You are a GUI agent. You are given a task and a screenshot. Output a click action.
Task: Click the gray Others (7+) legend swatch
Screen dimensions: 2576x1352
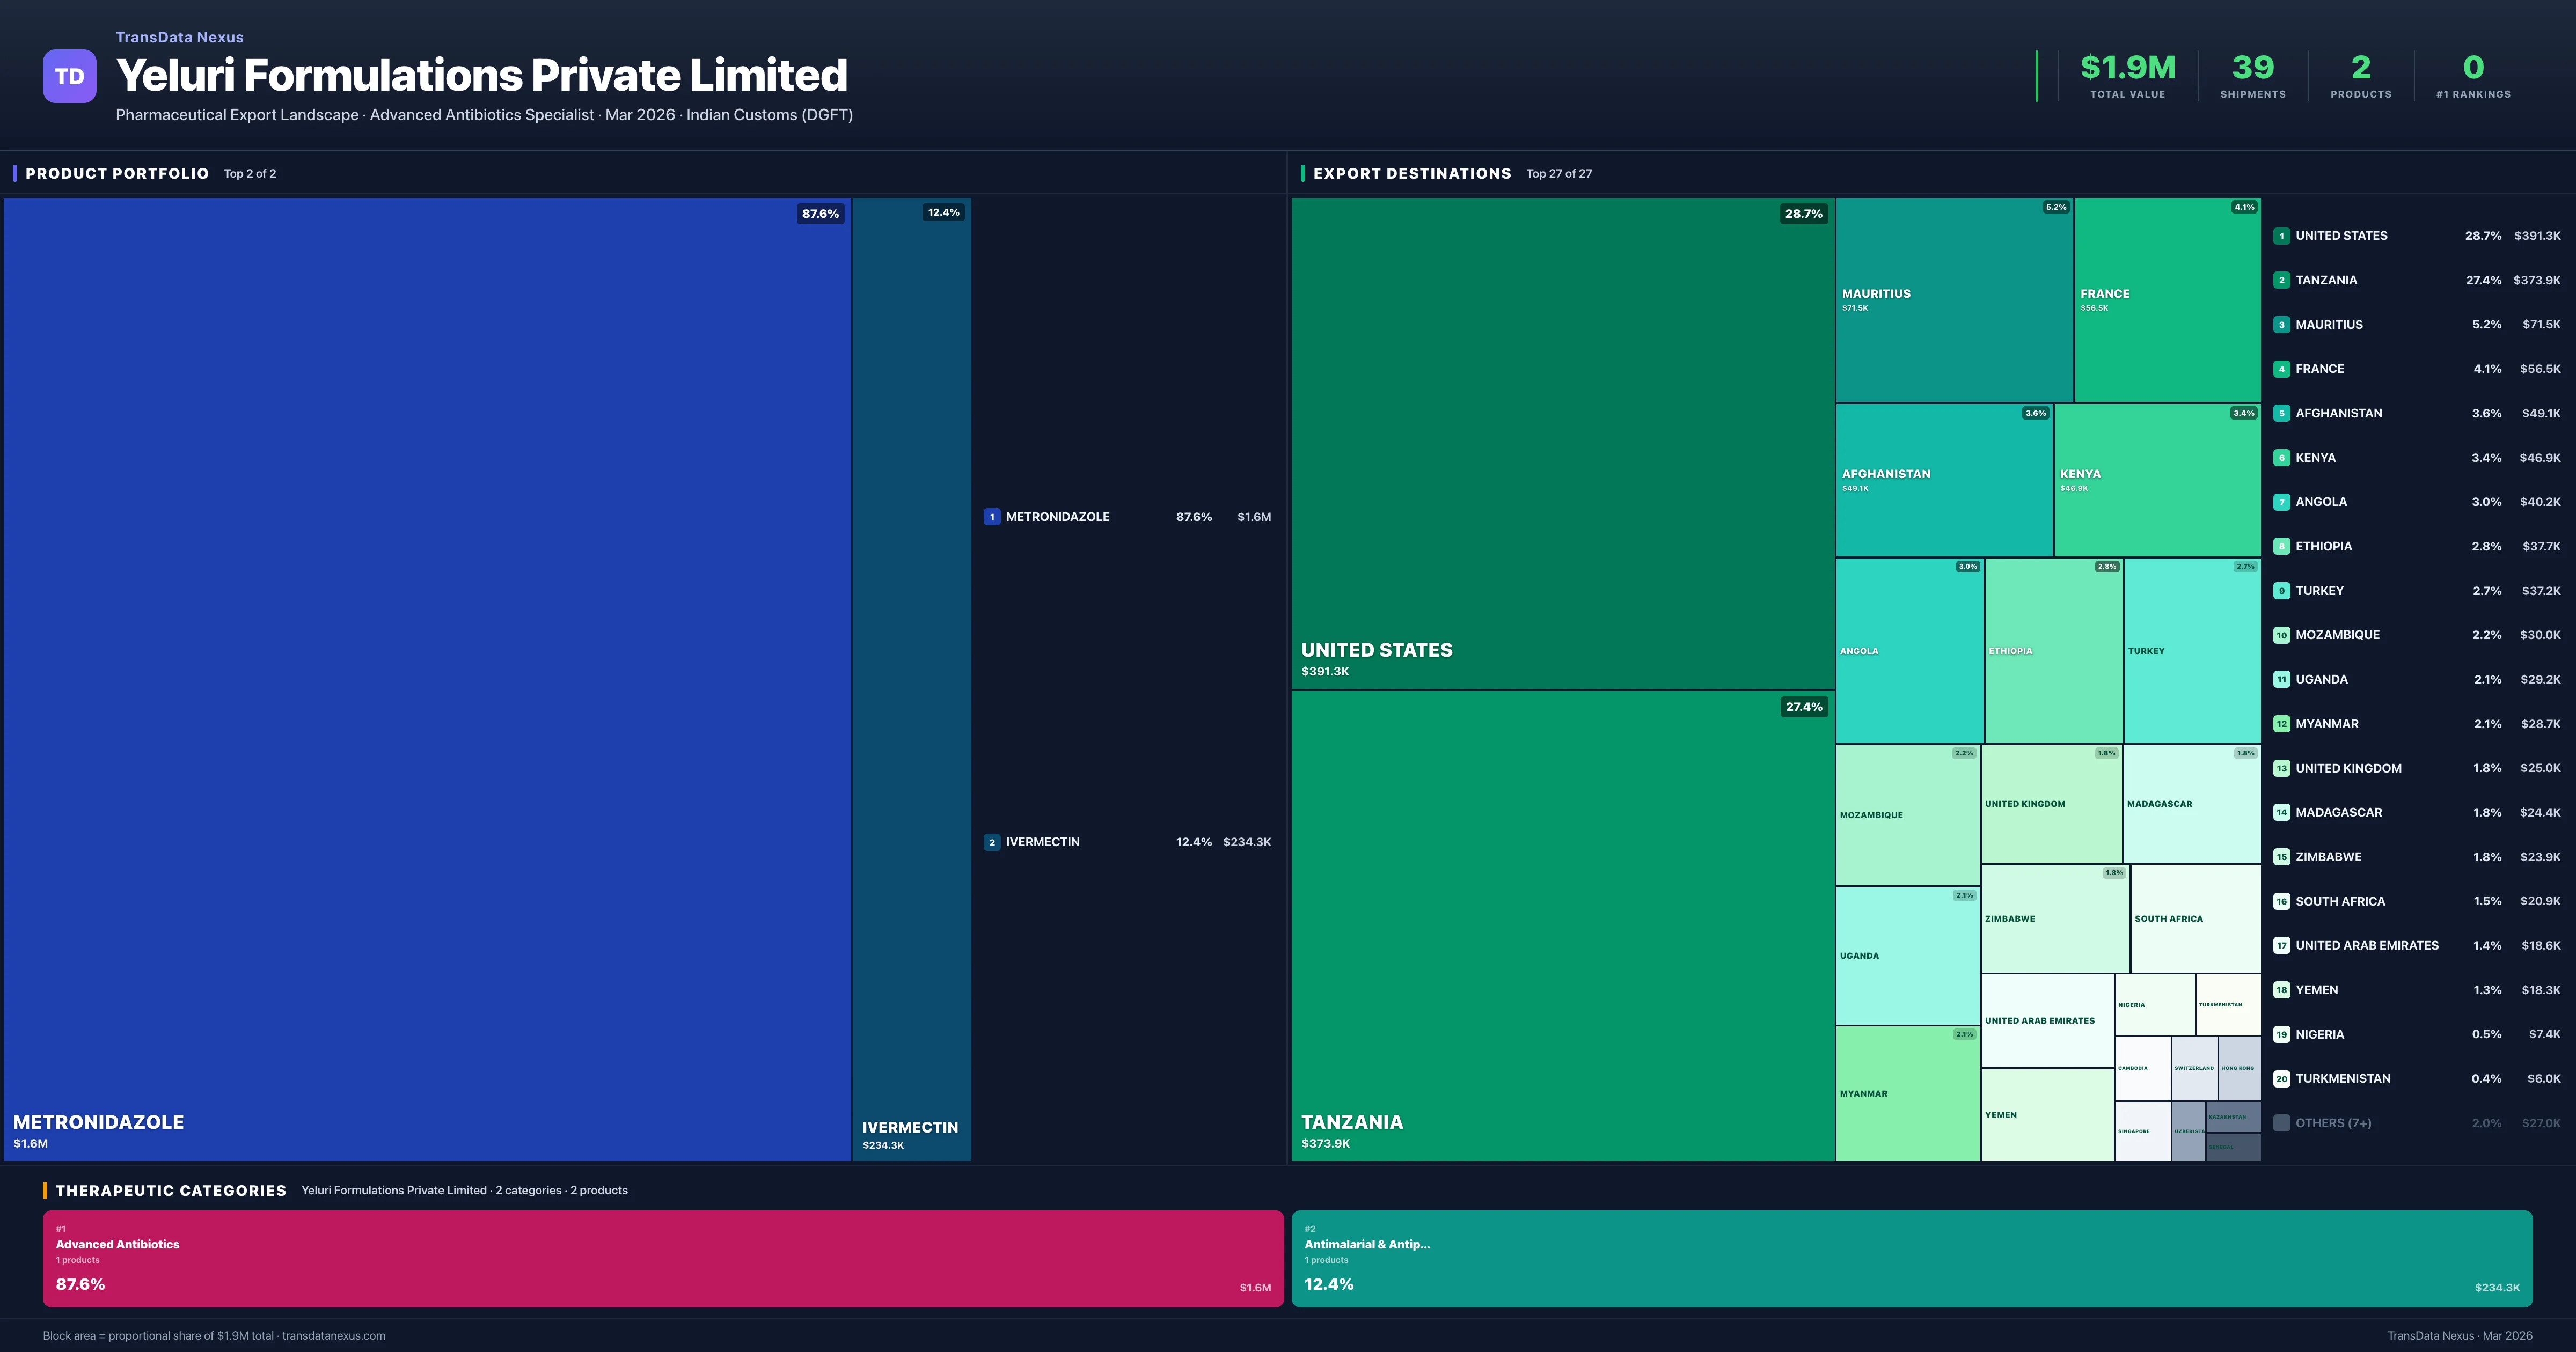click(x=2281, y=1123)
